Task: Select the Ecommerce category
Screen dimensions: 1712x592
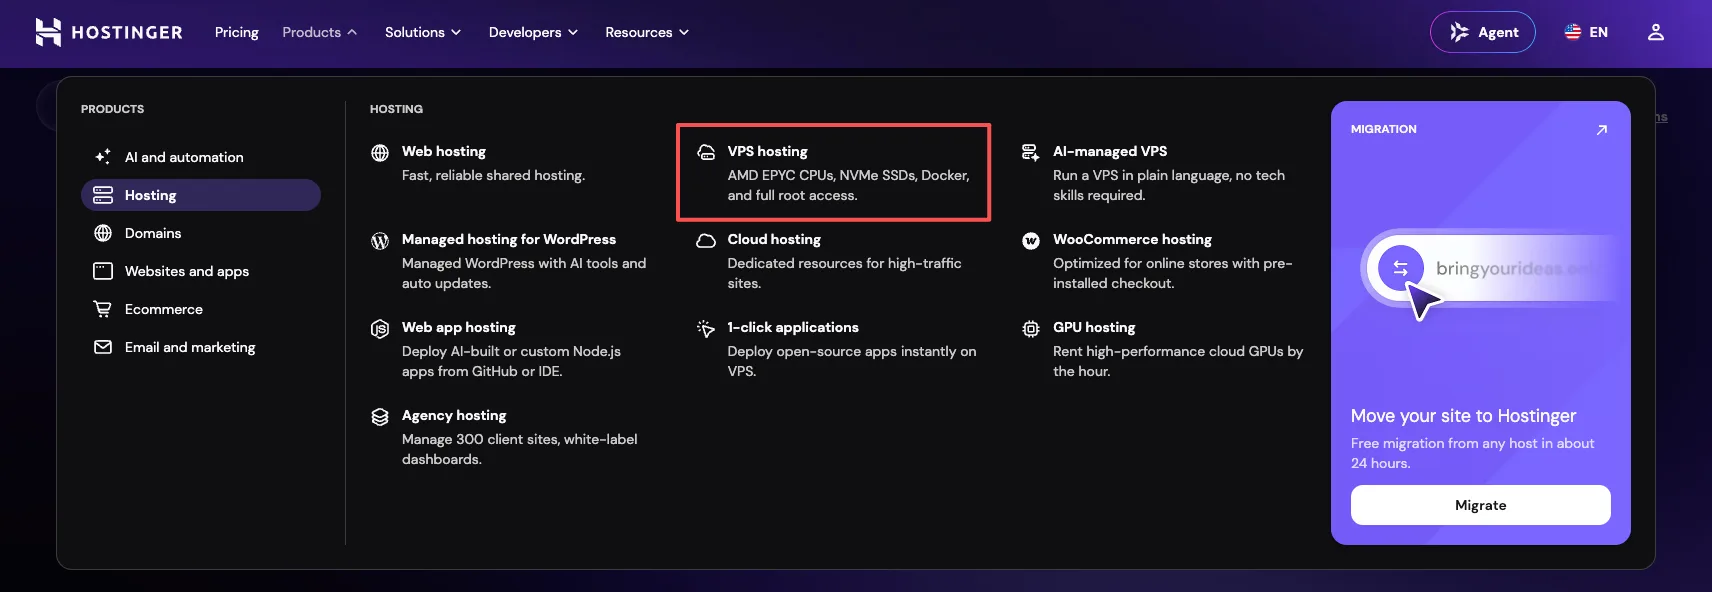Action: [x=201, y=309]
